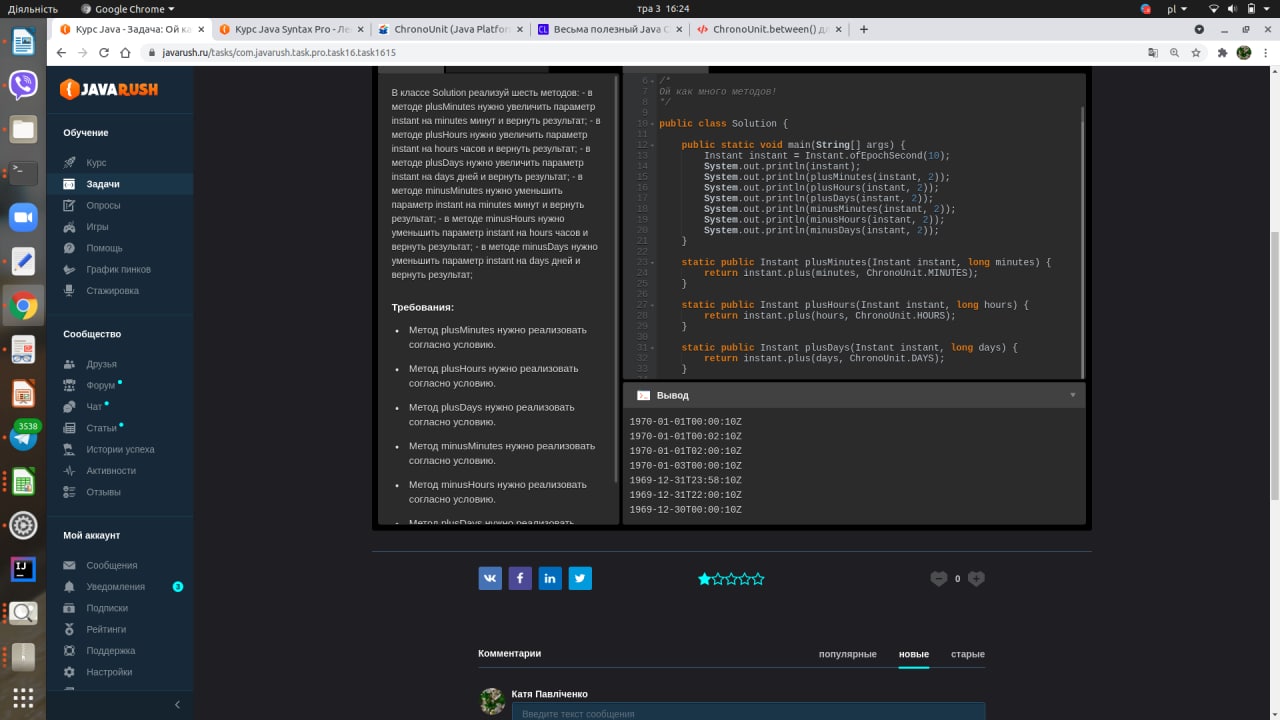Click the Рейтинги medal icon
This screenshot has height=720, width=1280.
point(69,629)
